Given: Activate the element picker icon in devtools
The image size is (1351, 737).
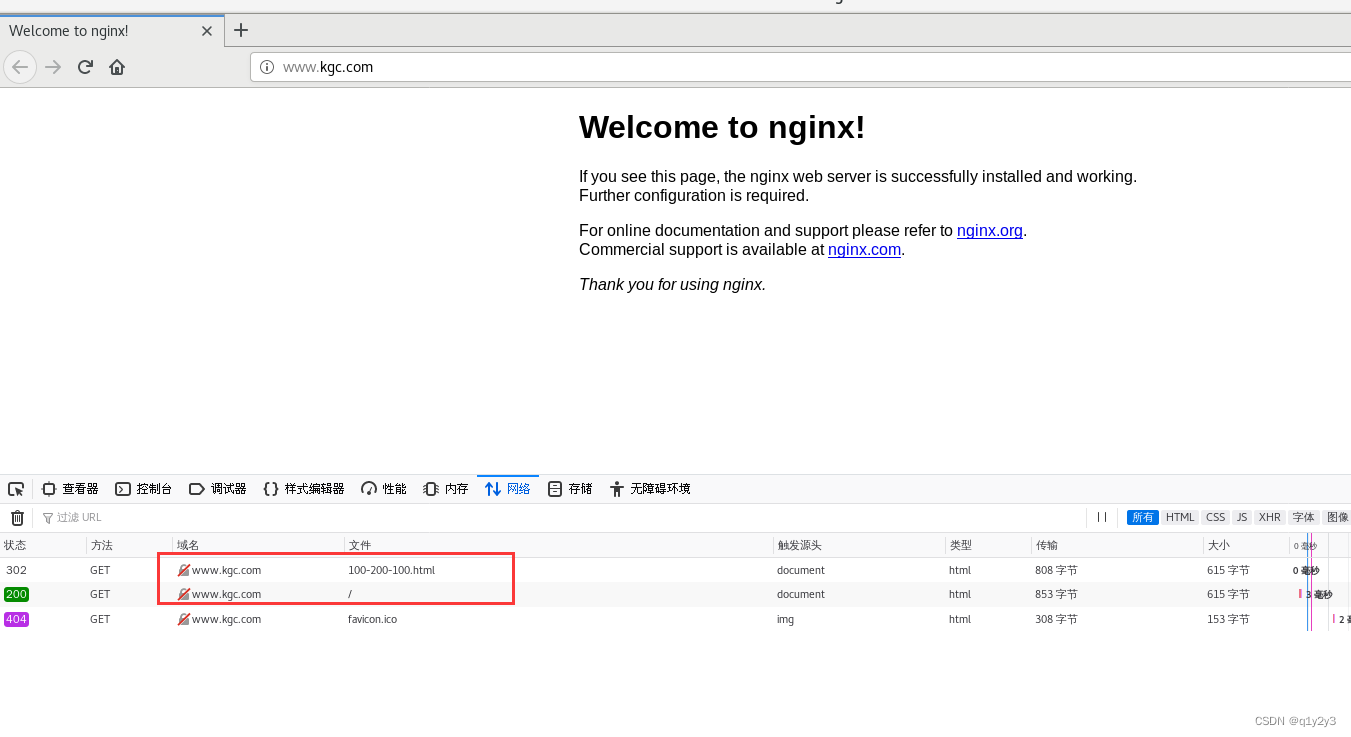Looking at the screenshot, I should [x=16, y=489].
